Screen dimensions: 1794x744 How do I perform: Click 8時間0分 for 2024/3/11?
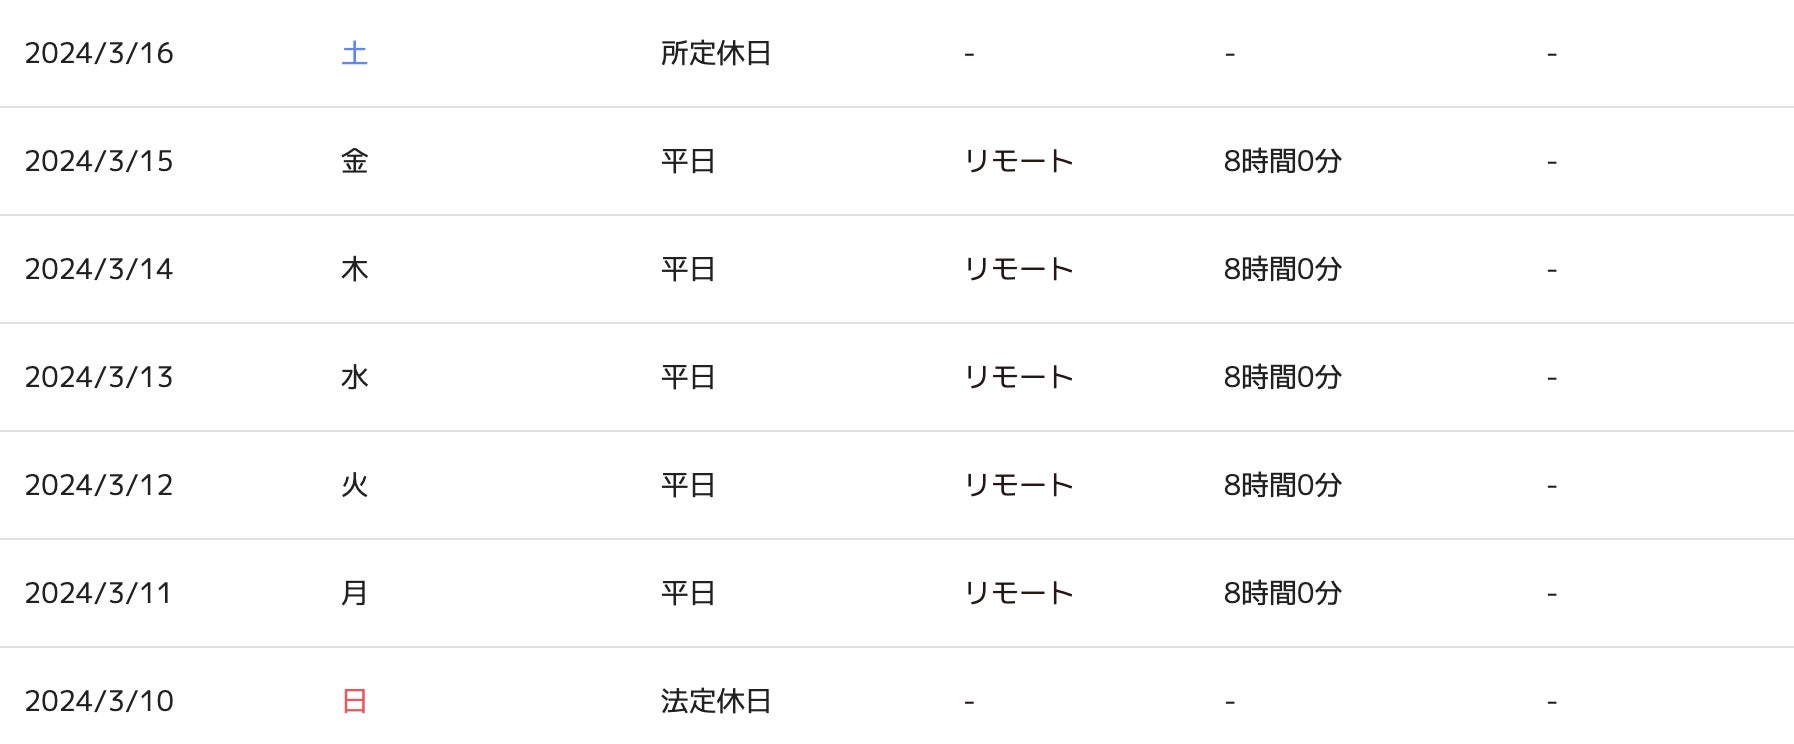point(1283,593)
